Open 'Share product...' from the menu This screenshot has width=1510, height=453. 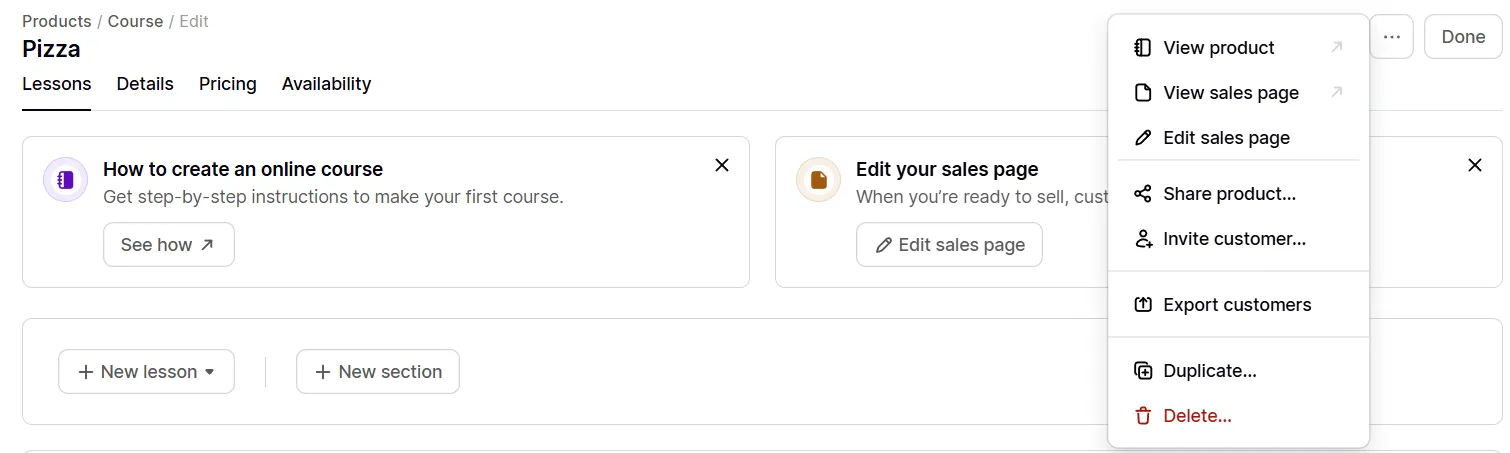pyautogui.click(x=1229, y=194)
